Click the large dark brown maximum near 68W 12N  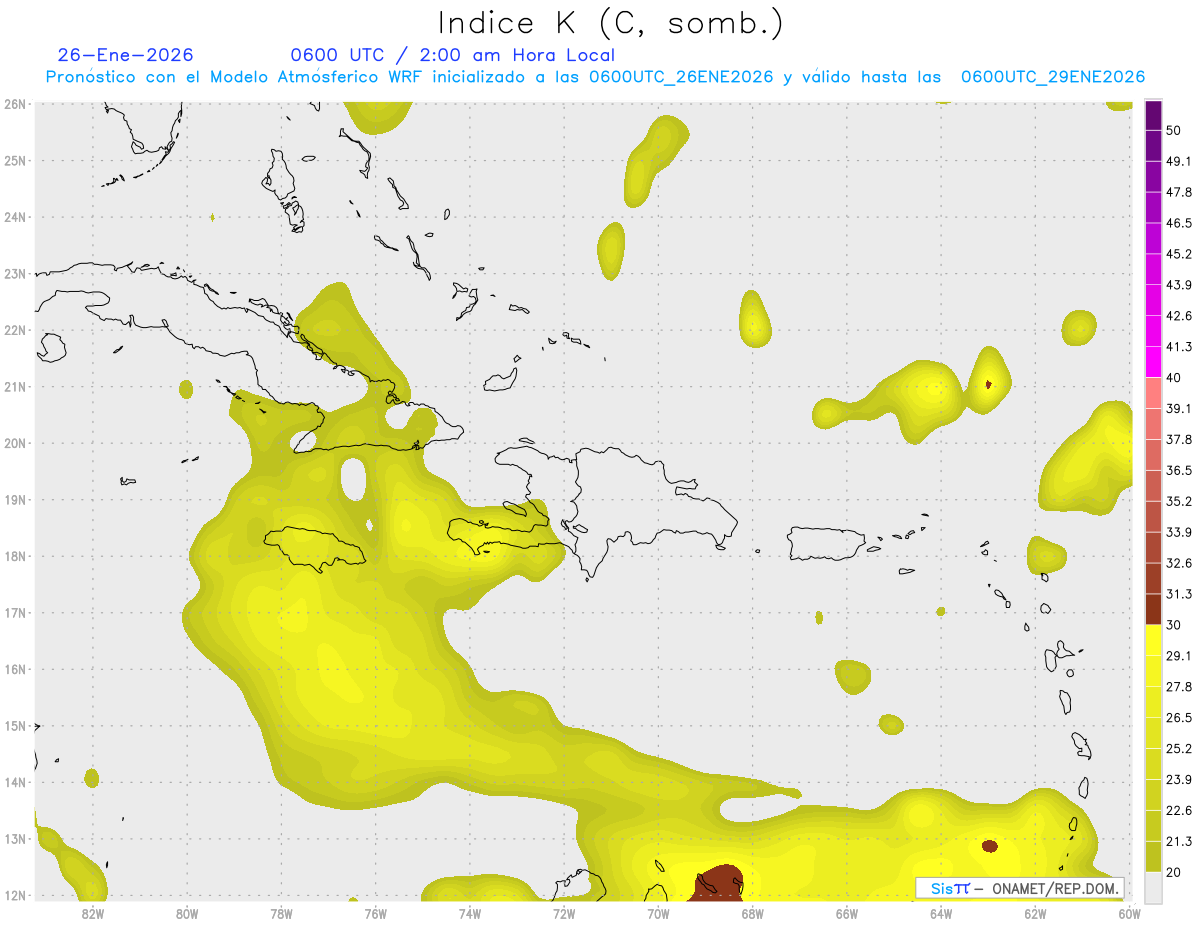tap(719, 883)
